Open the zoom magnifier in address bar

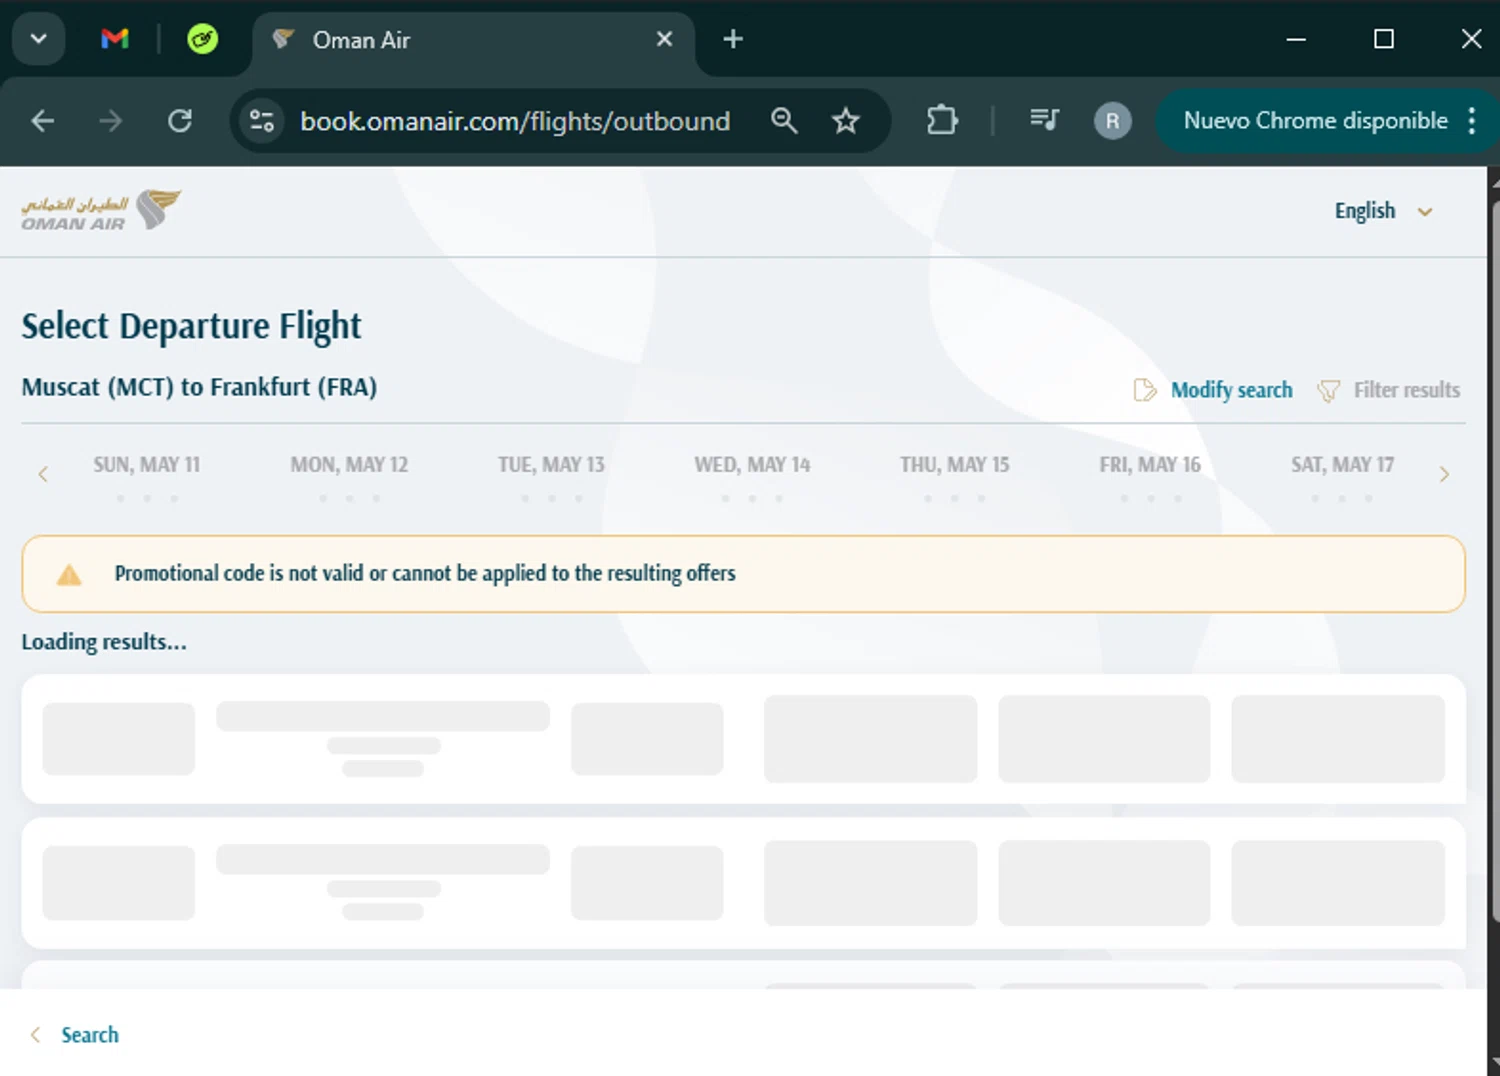[x=784, y=121]
